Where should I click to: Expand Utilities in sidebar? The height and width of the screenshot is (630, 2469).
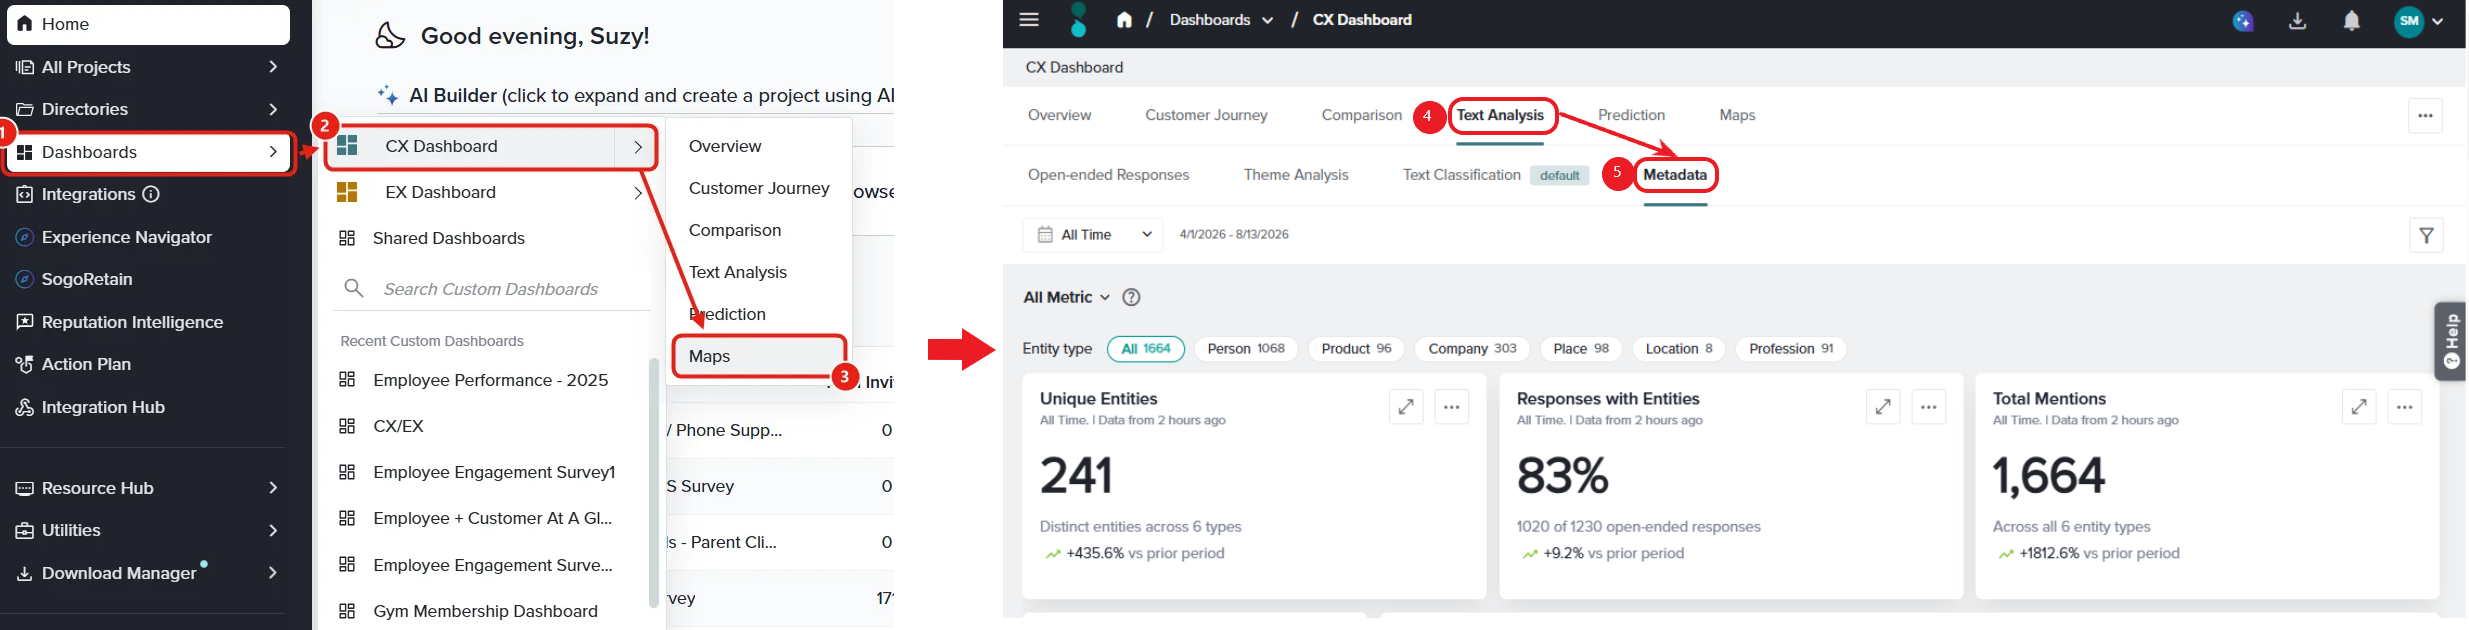tap(273, 530)
